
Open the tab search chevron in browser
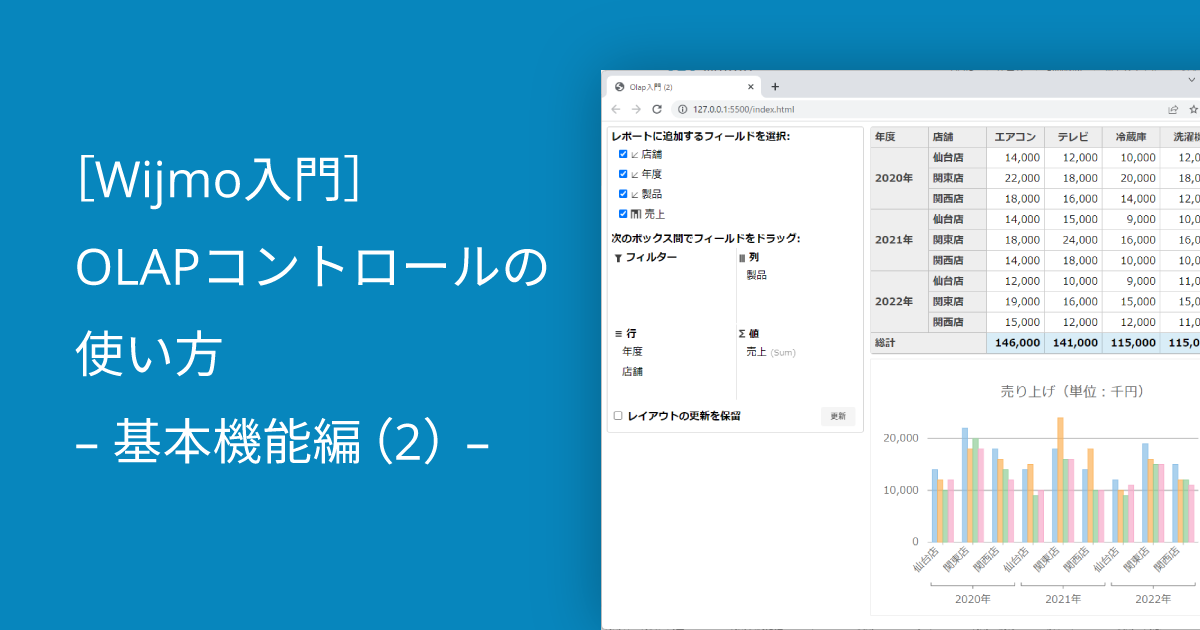tap(1192, 79)
